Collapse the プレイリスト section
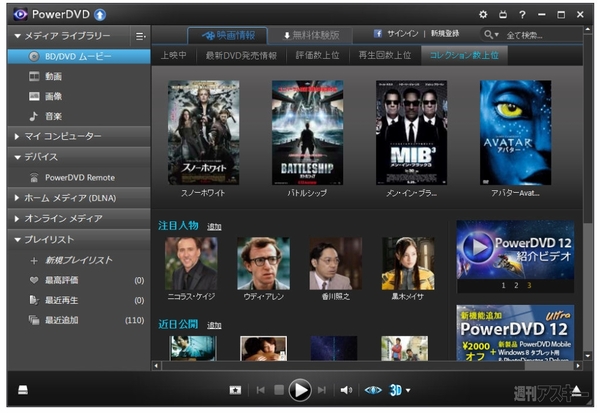This screenshot has width=600, height=413. (x=17, y=240)
